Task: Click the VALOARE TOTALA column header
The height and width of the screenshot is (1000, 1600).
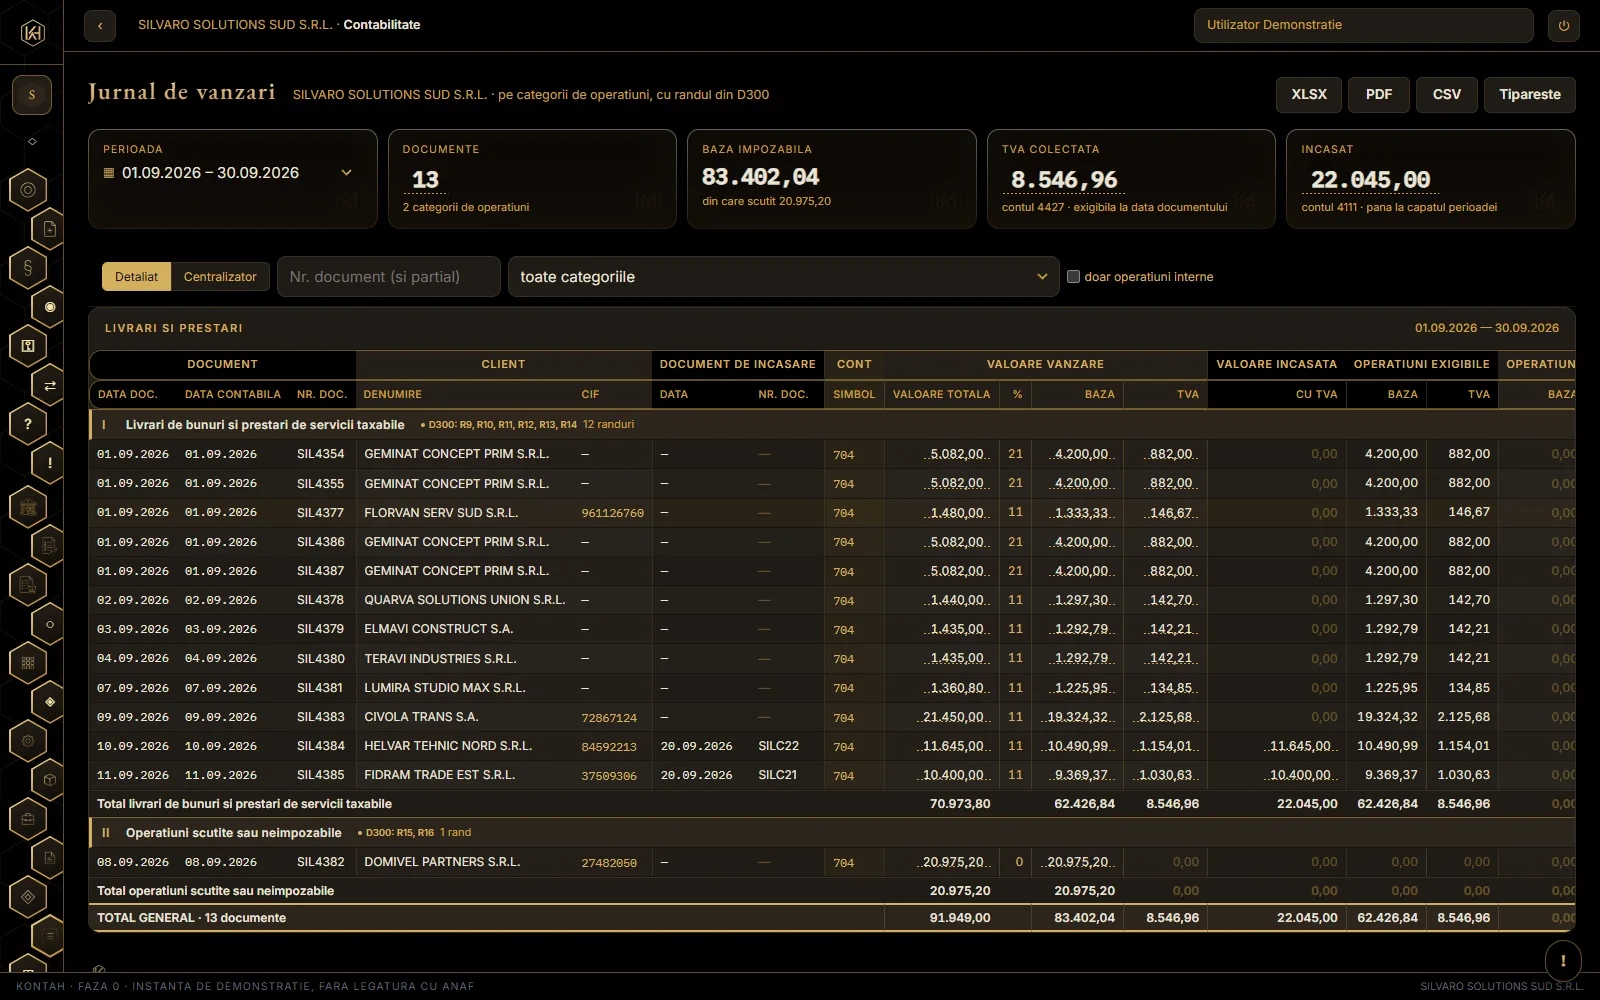Action: pos(941,395)
